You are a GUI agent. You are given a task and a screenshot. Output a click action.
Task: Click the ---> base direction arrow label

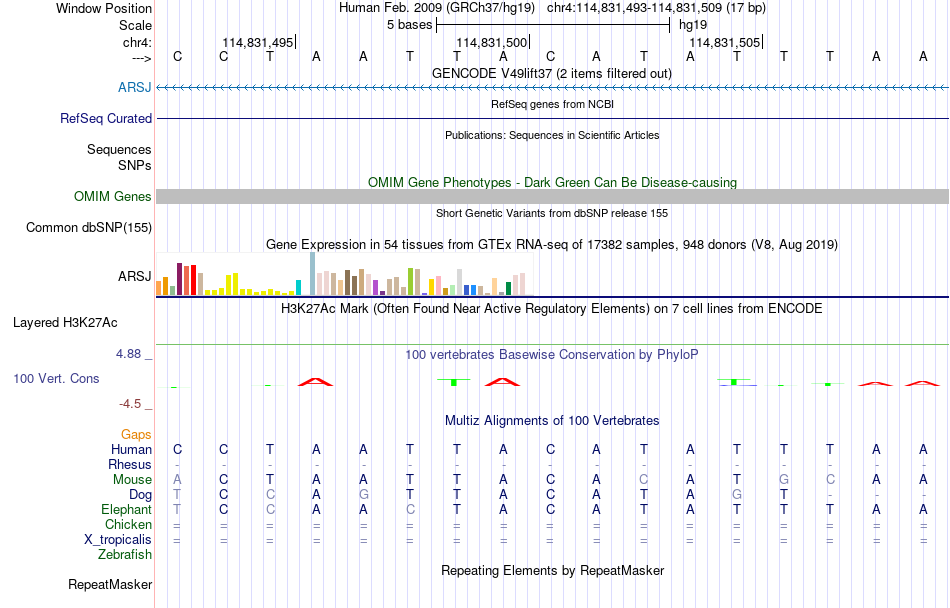click(141, 58)
